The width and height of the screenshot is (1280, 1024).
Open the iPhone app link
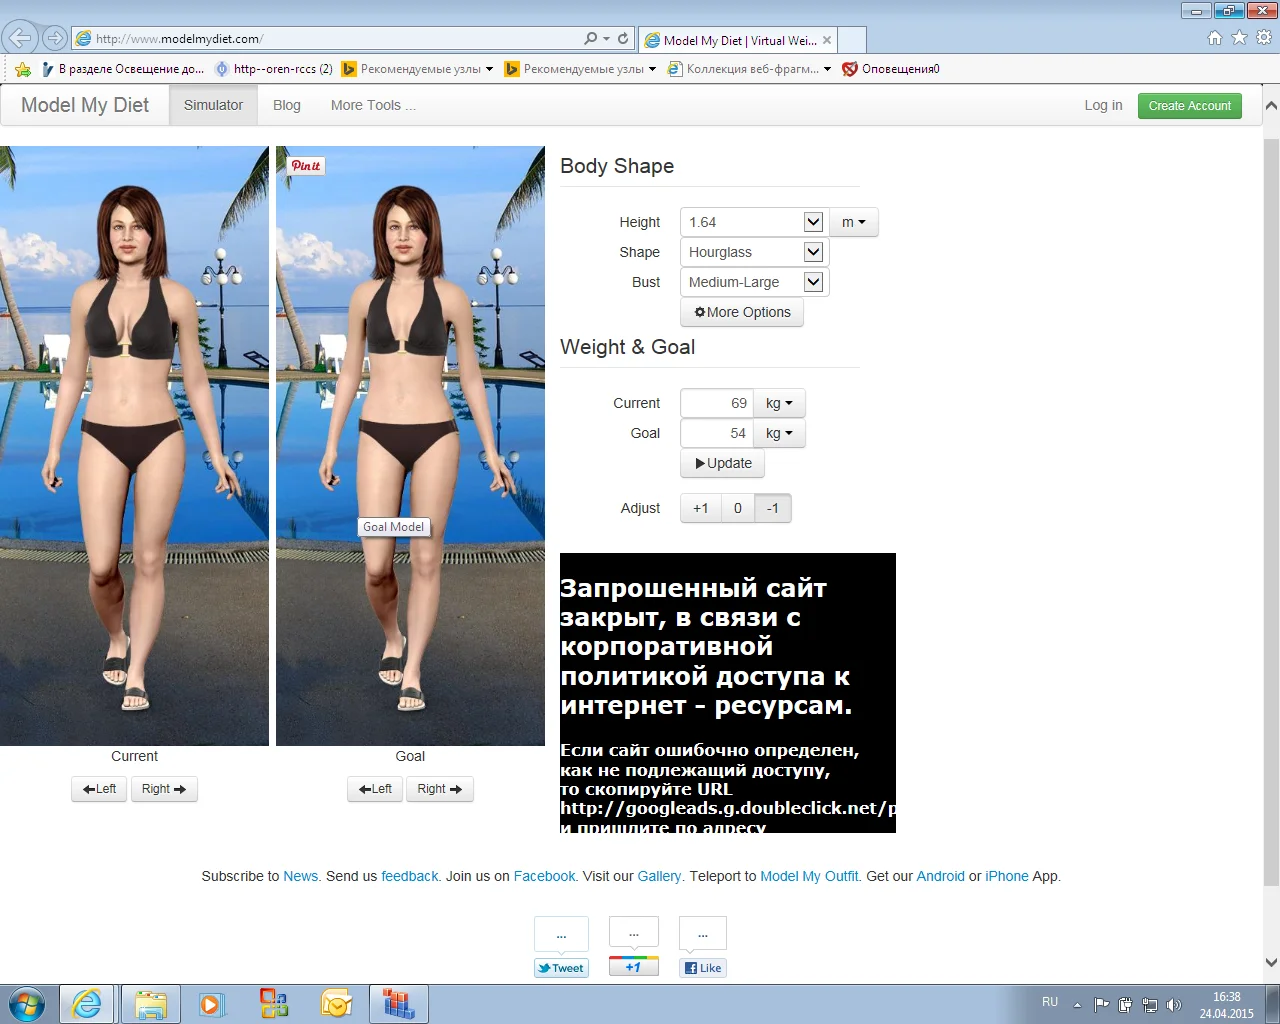(1007, 876)
